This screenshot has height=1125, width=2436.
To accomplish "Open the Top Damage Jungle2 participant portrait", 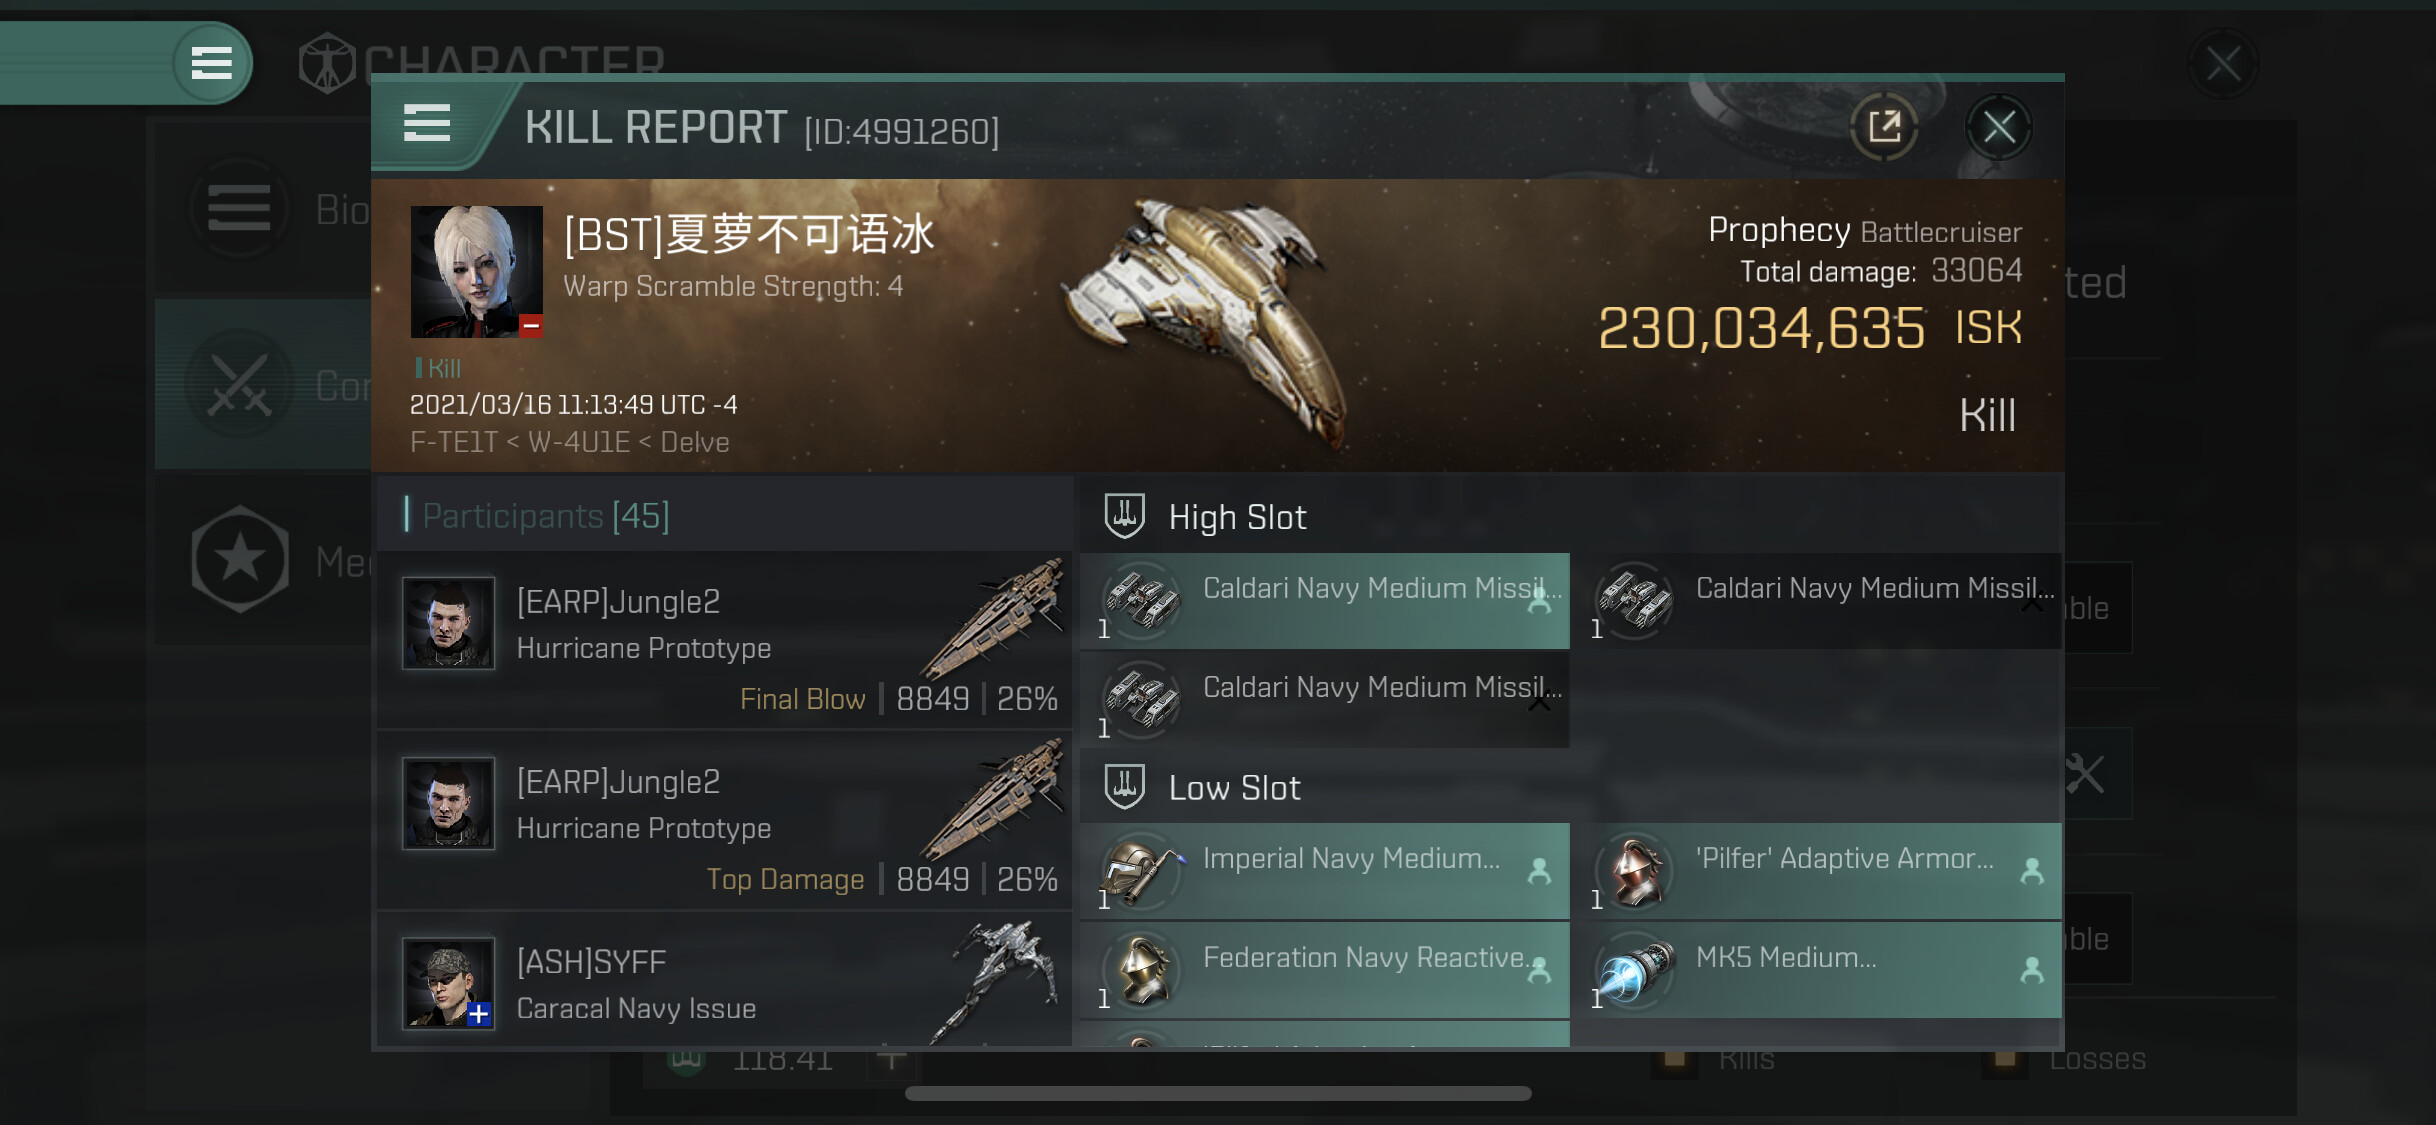I will (x=448, y=803).
